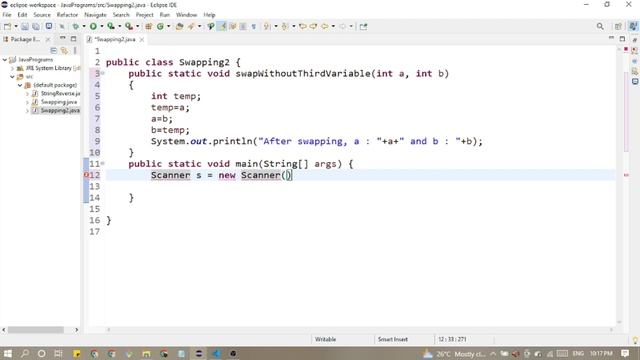This screenshot has height=360, width=640.
Task: Open the Debug configurations dropdown arrow
Action: (x=84, y=27)
